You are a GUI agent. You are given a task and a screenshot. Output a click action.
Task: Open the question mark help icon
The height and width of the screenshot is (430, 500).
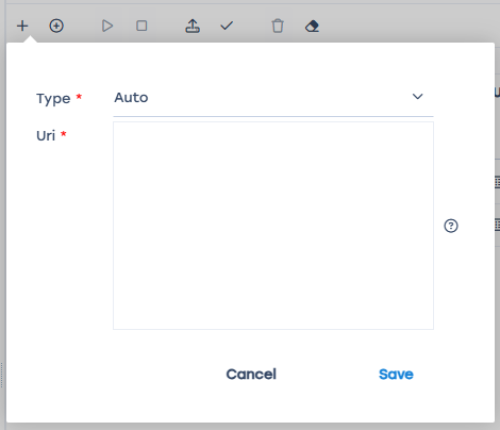click(x=451, y=226)
